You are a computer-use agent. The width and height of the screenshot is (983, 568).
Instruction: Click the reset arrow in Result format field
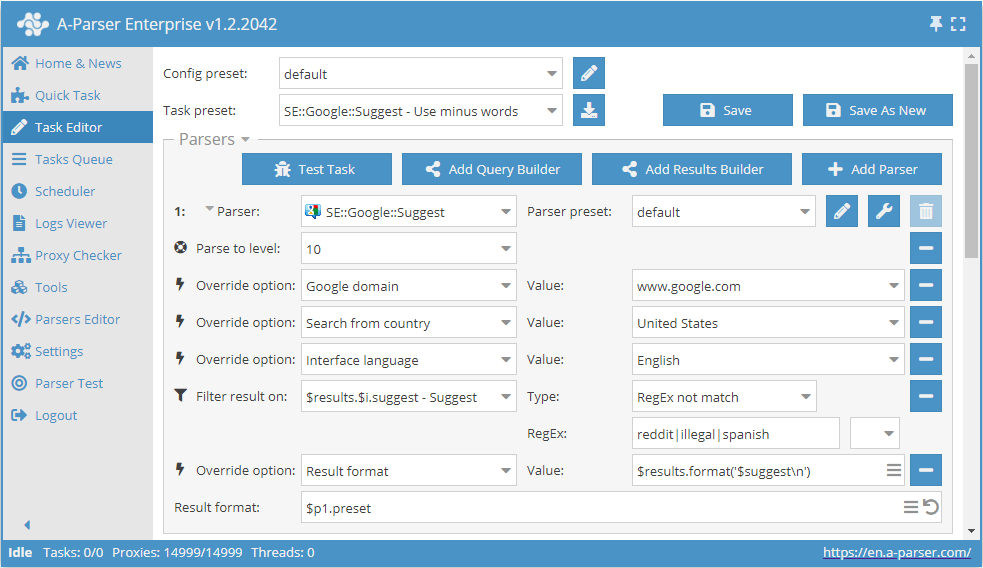931,508
